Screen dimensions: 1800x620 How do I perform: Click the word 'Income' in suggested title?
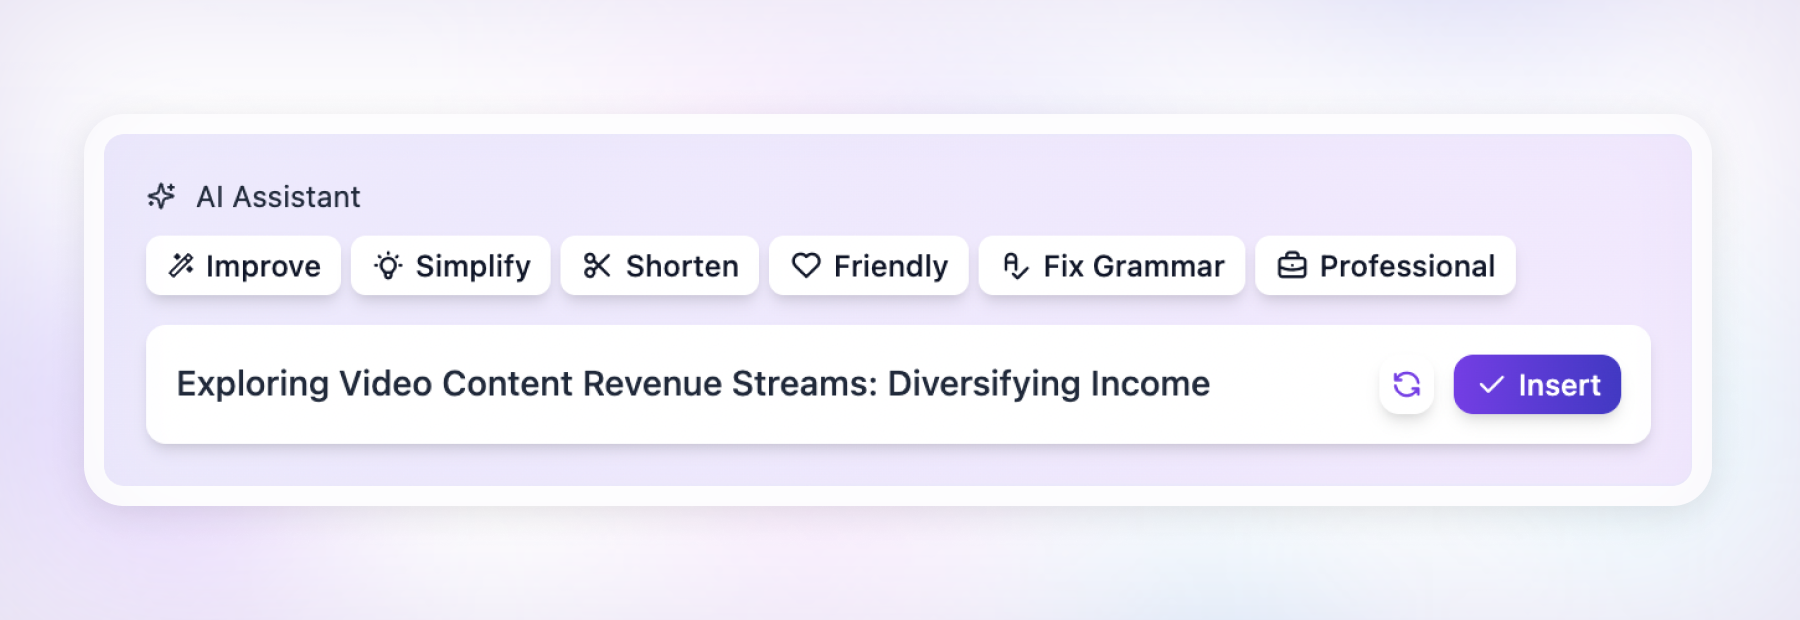tap(1150, 384)
